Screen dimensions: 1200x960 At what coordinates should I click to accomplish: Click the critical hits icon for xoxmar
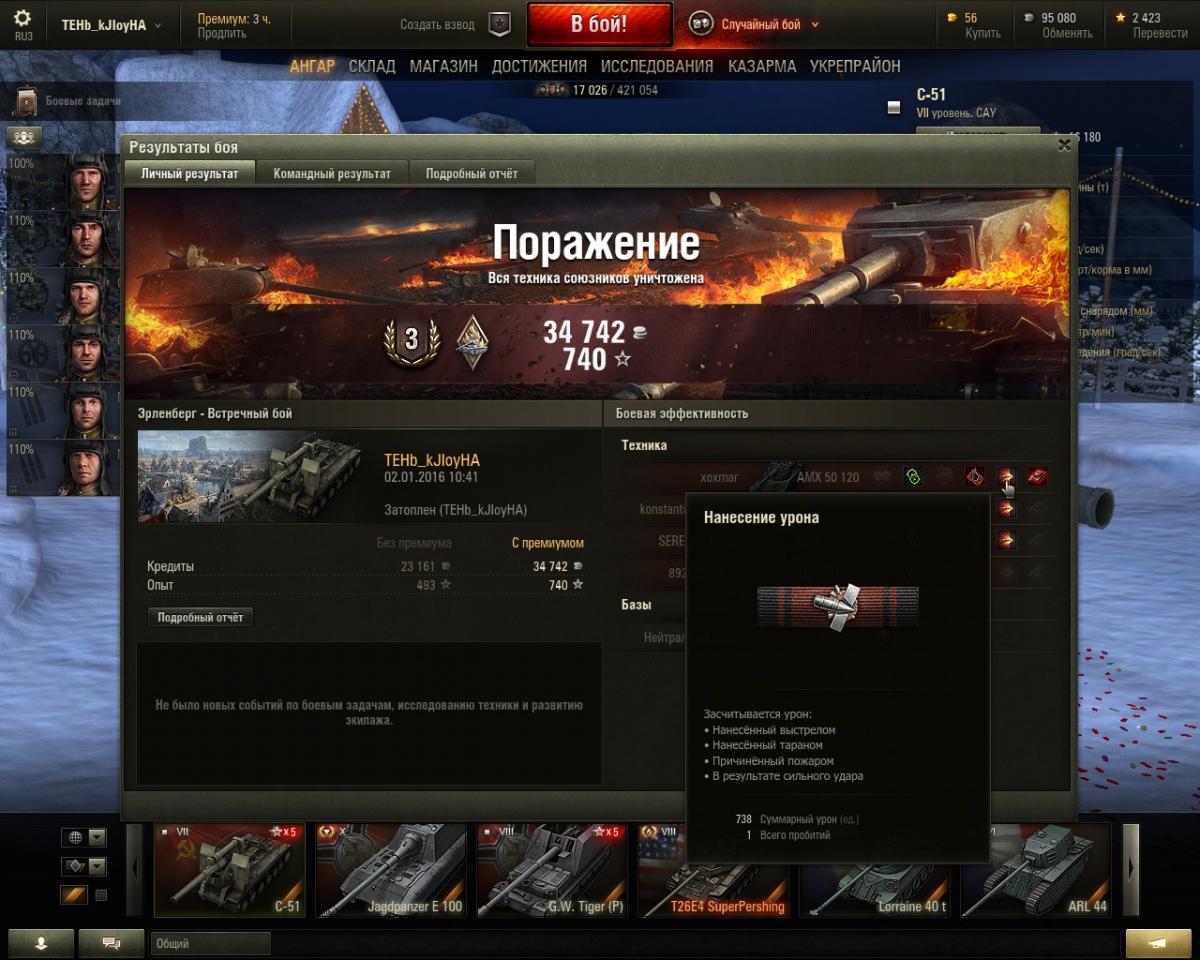tap(975, 478)
